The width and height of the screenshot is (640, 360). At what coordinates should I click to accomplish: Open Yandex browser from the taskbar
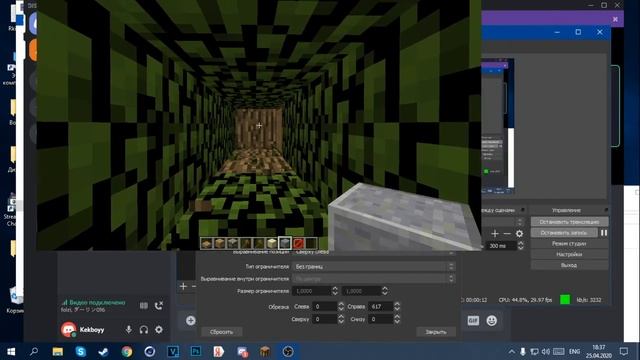[219, 351]
